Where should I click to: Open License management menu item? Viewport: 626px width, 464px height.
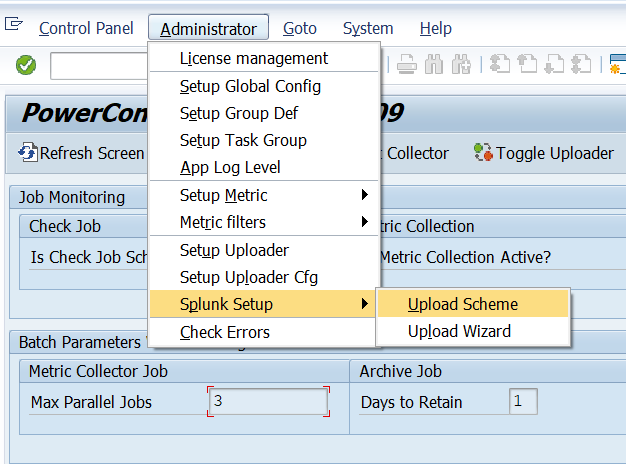click(x=254, y=59)
